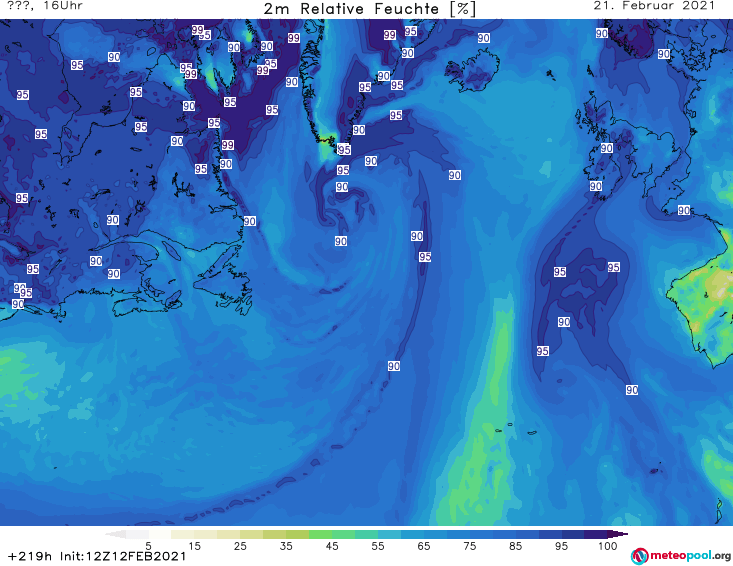
Task: Click the "+219h Init:12Z12FEB2021" run info
Action: pyautogui.click(x=97, y=556)
